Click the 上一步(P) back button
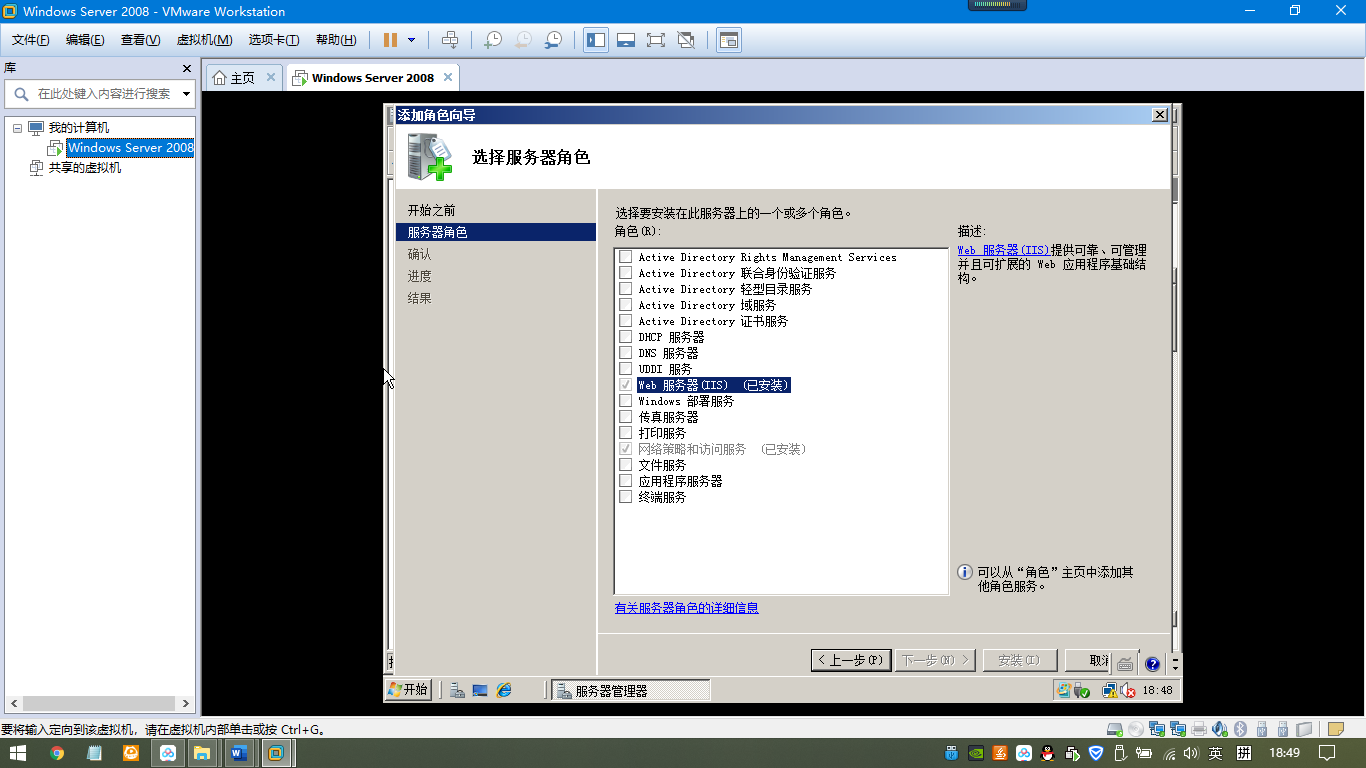 (x=851, y=661)
